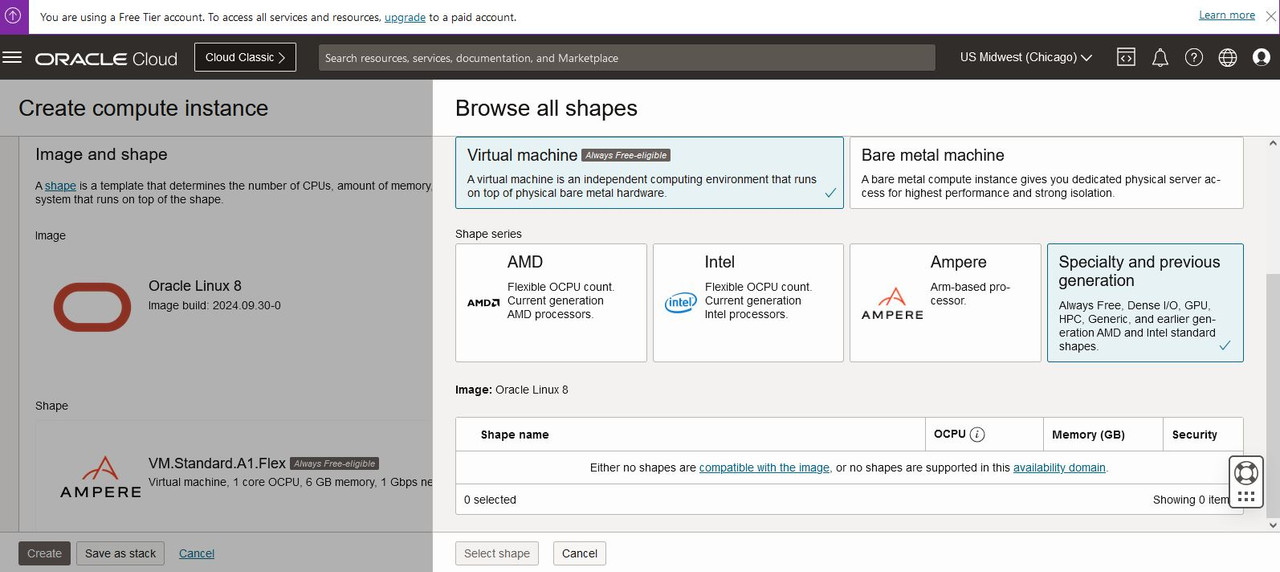The height and width of the screenshot is (572, 1280).
Task: Open the compatible with the image link
Action: pos(764,467)
